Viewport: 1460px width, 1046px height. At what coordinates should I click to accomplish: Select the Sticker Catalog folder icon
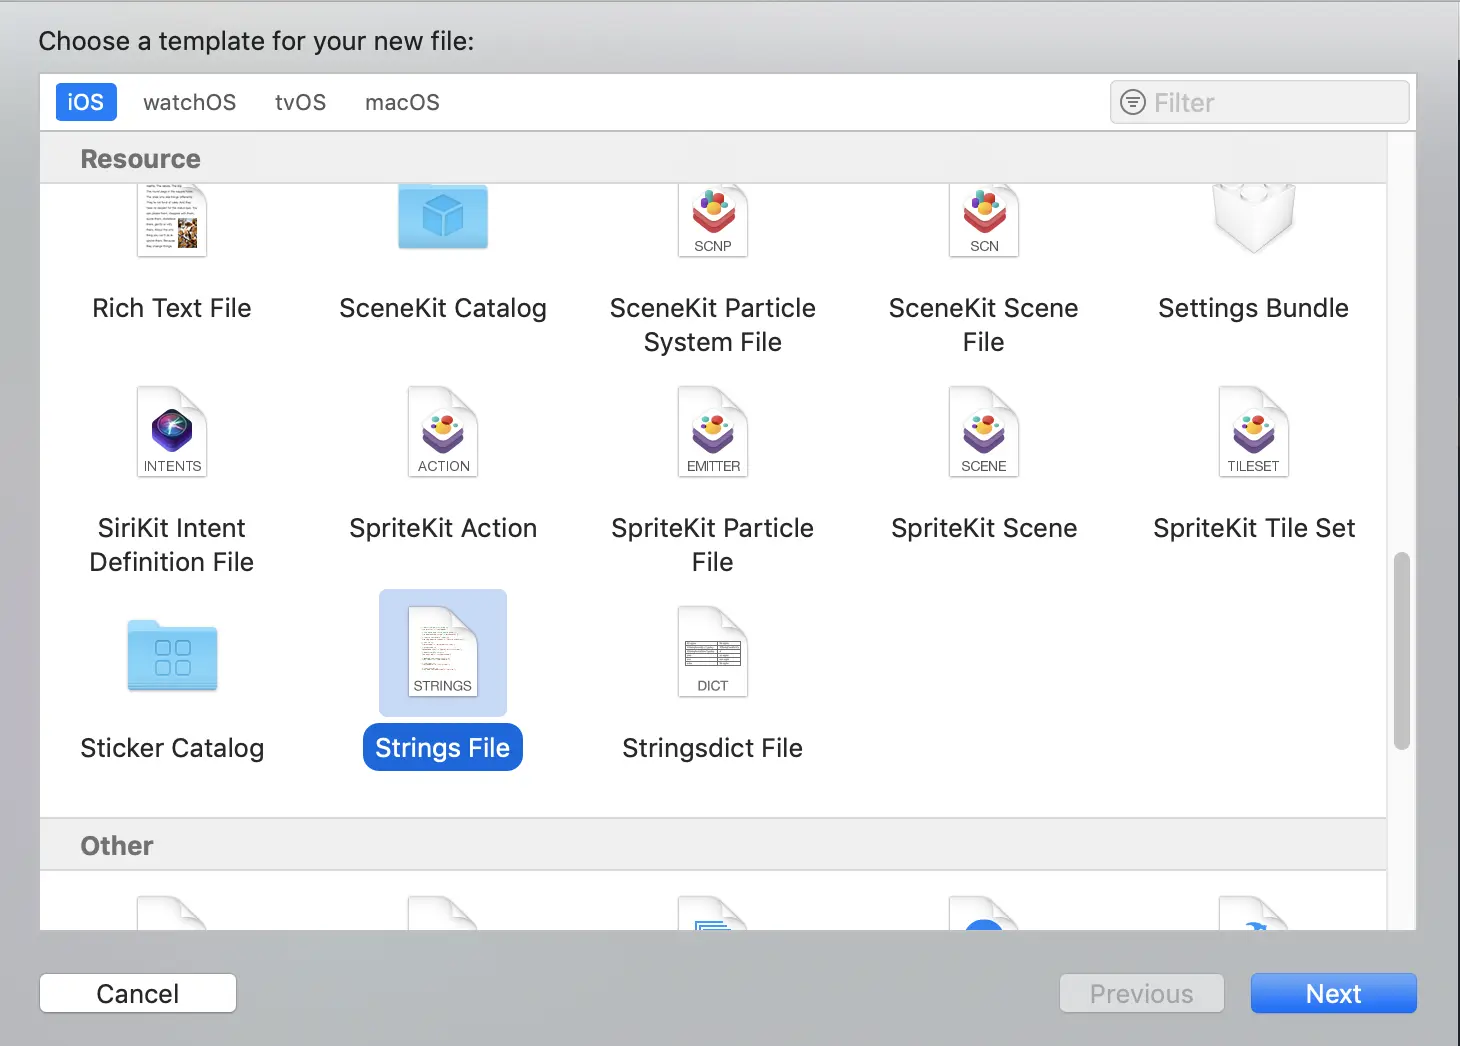click(x=172, y=656)
